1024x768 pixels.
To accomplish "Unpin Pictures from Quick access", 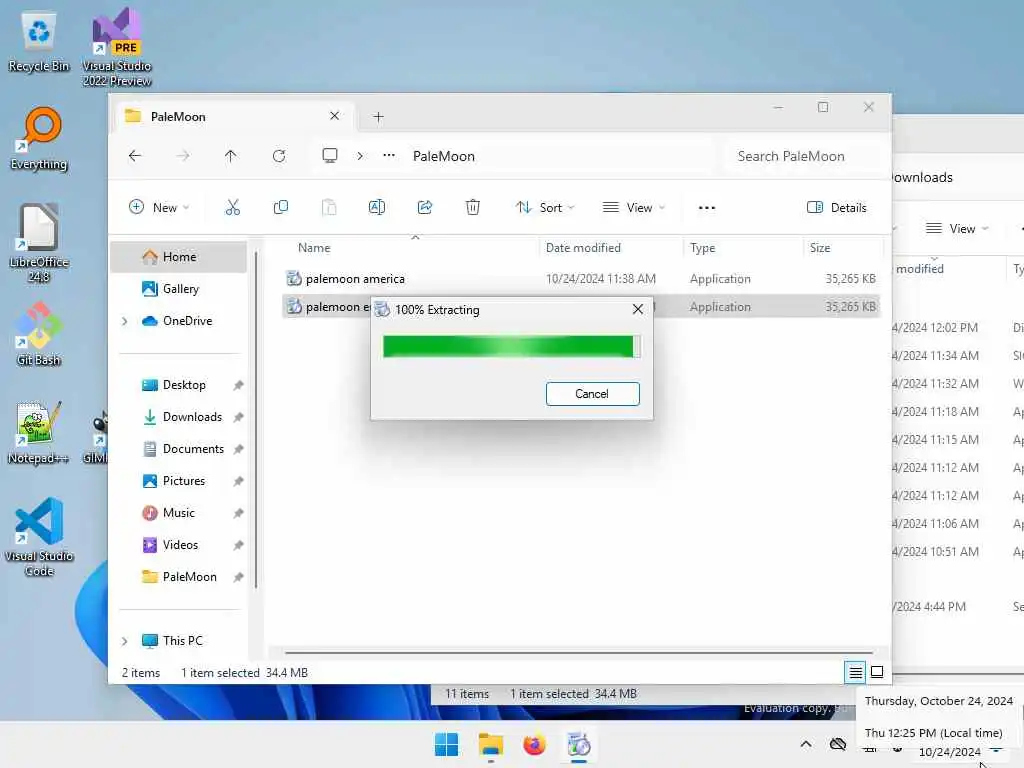I will coord(238,481).
